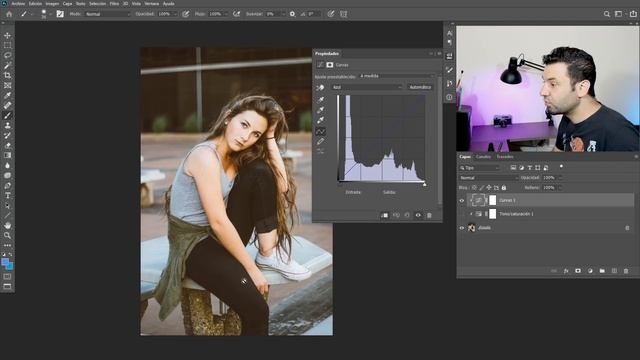Select the Gradient tool

(7, 155)
